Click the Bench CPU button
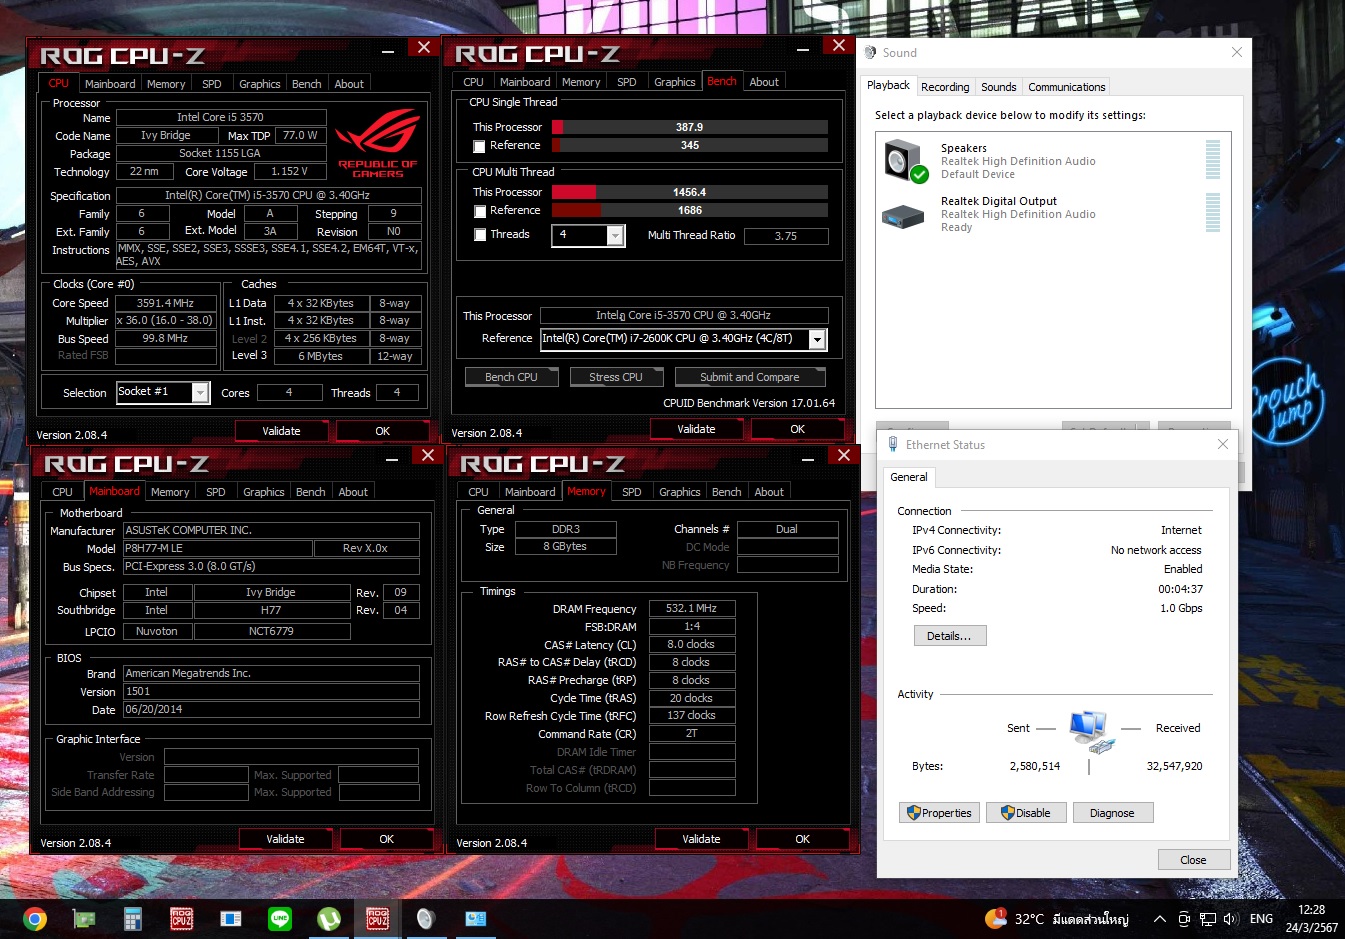The image size is (1345, 939). tap(511, 377)
